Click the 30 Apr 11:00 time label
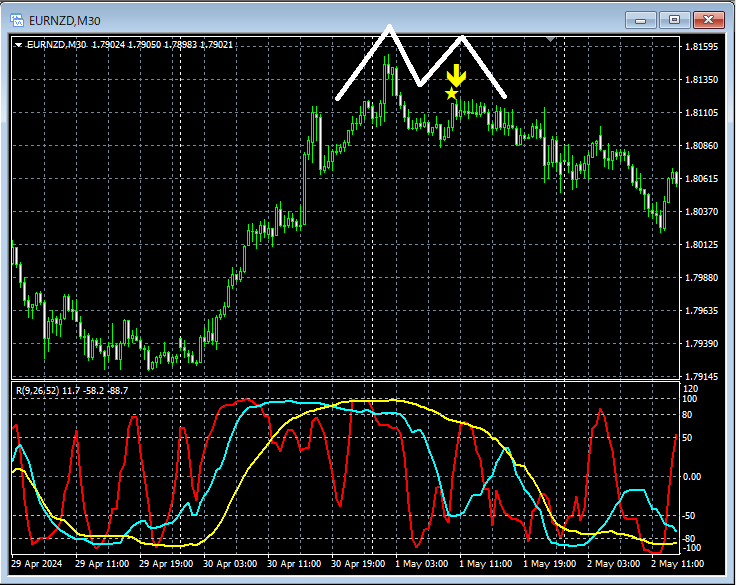 (x=294, y=563)
